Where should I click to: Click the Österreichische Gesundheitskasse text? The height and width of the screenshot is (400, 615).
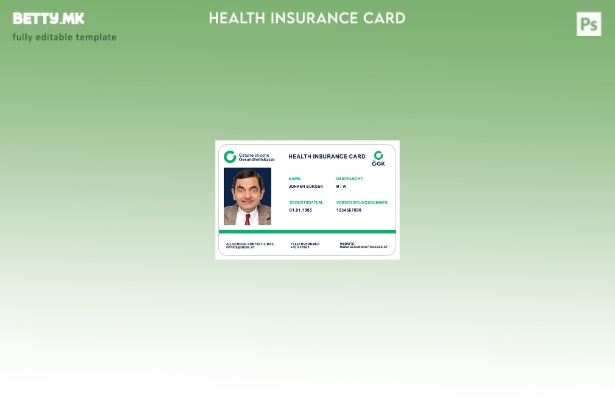point(254,157)
